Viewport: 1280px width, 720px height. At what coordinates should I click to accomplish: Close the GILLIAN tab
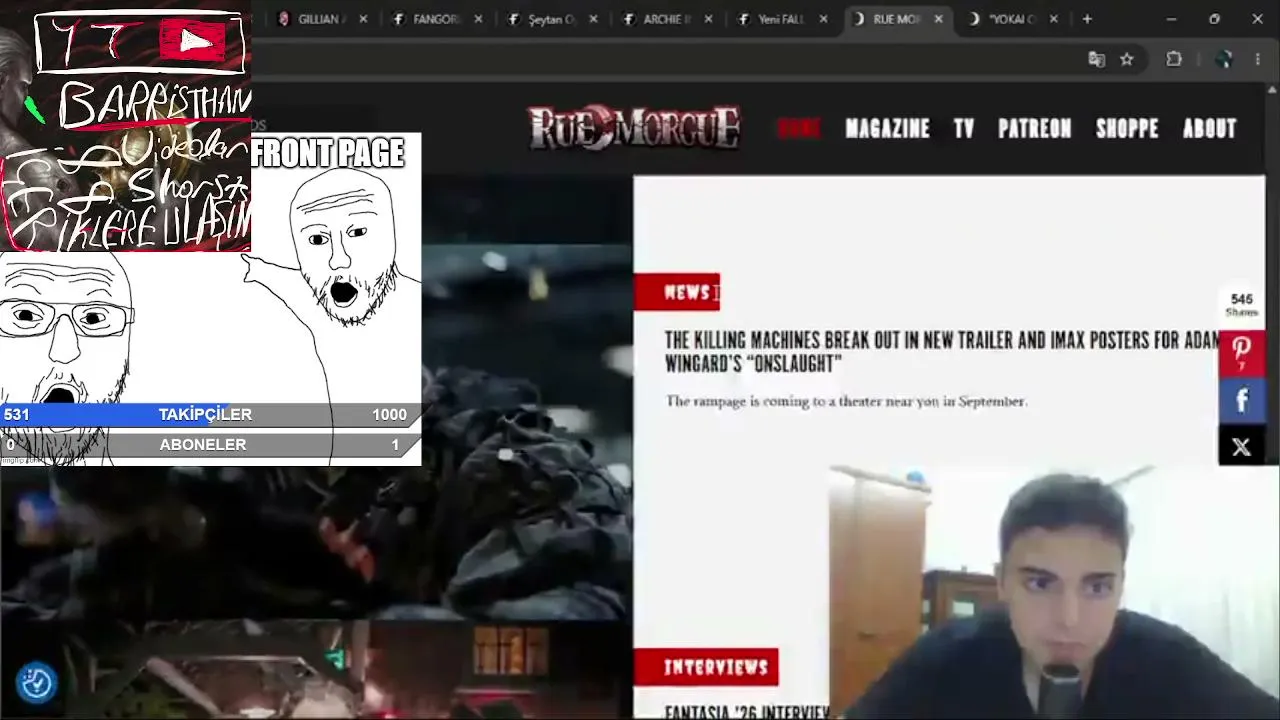coord(363,19)
